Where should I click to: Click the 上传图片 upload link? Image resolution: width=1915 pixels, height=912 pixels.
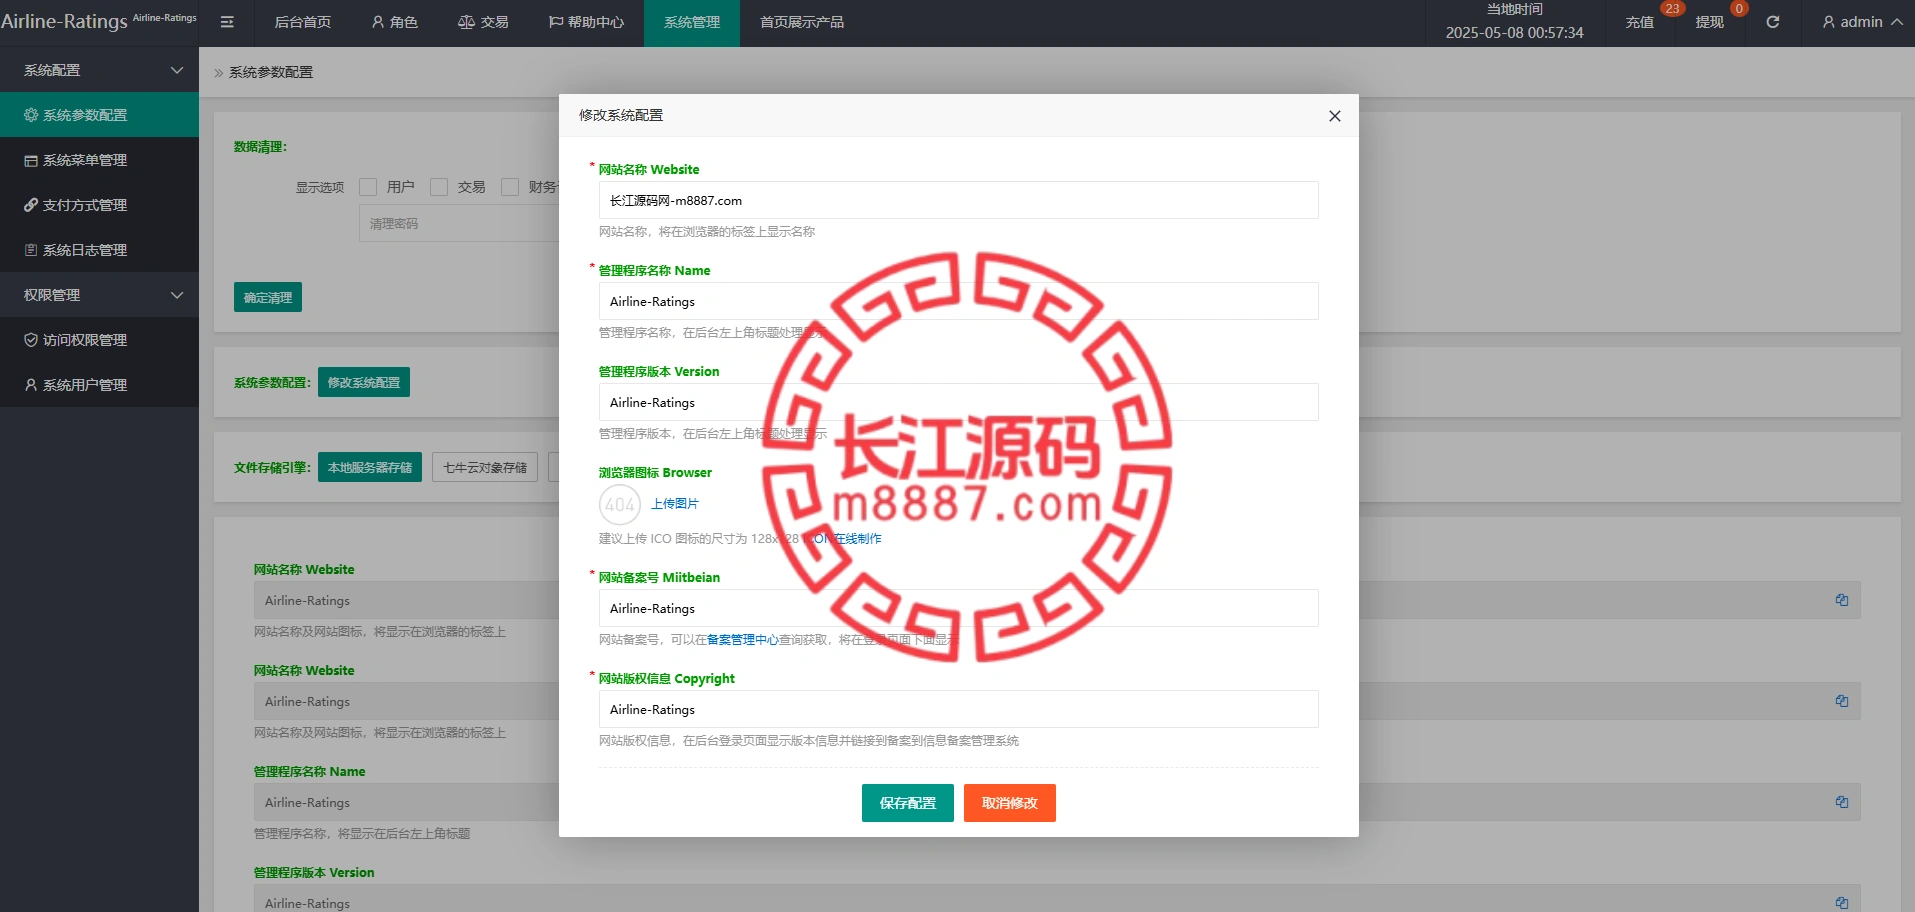coord(675,504)
